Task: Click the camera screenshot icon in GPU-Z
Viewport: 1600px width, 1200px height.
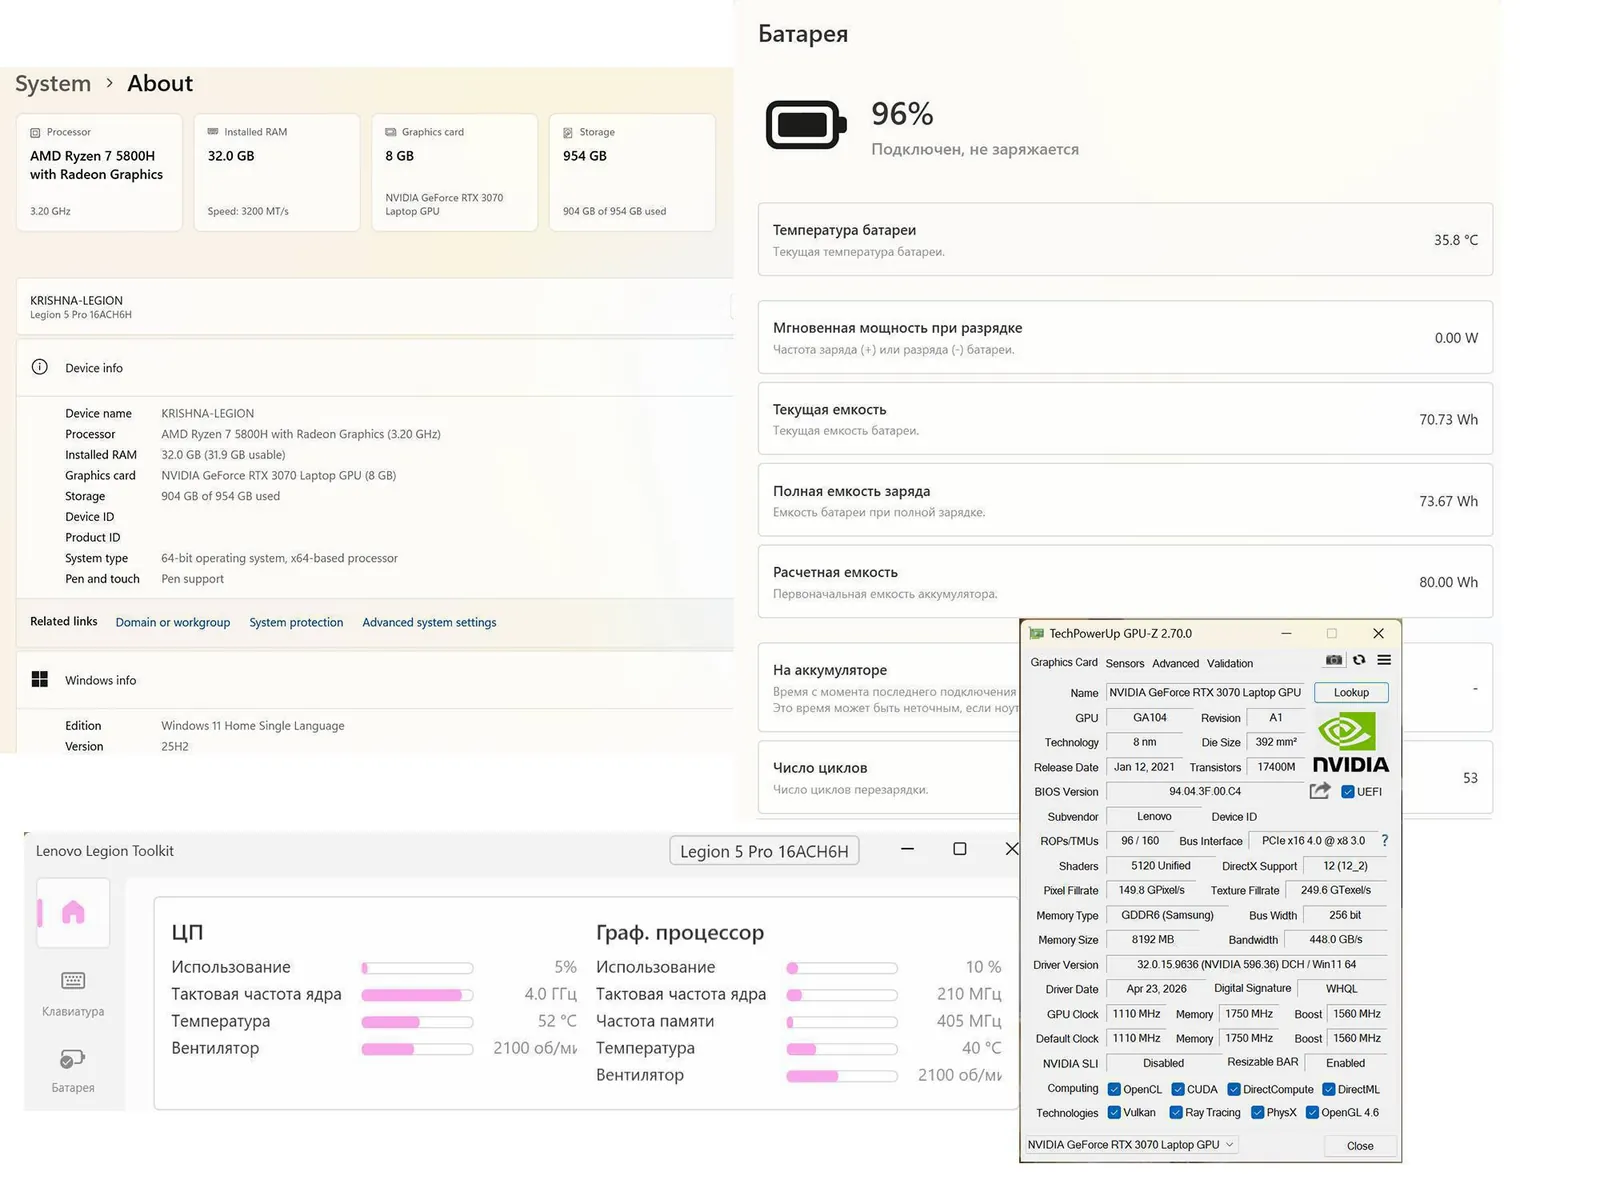Action: [x=1334, y=660]
